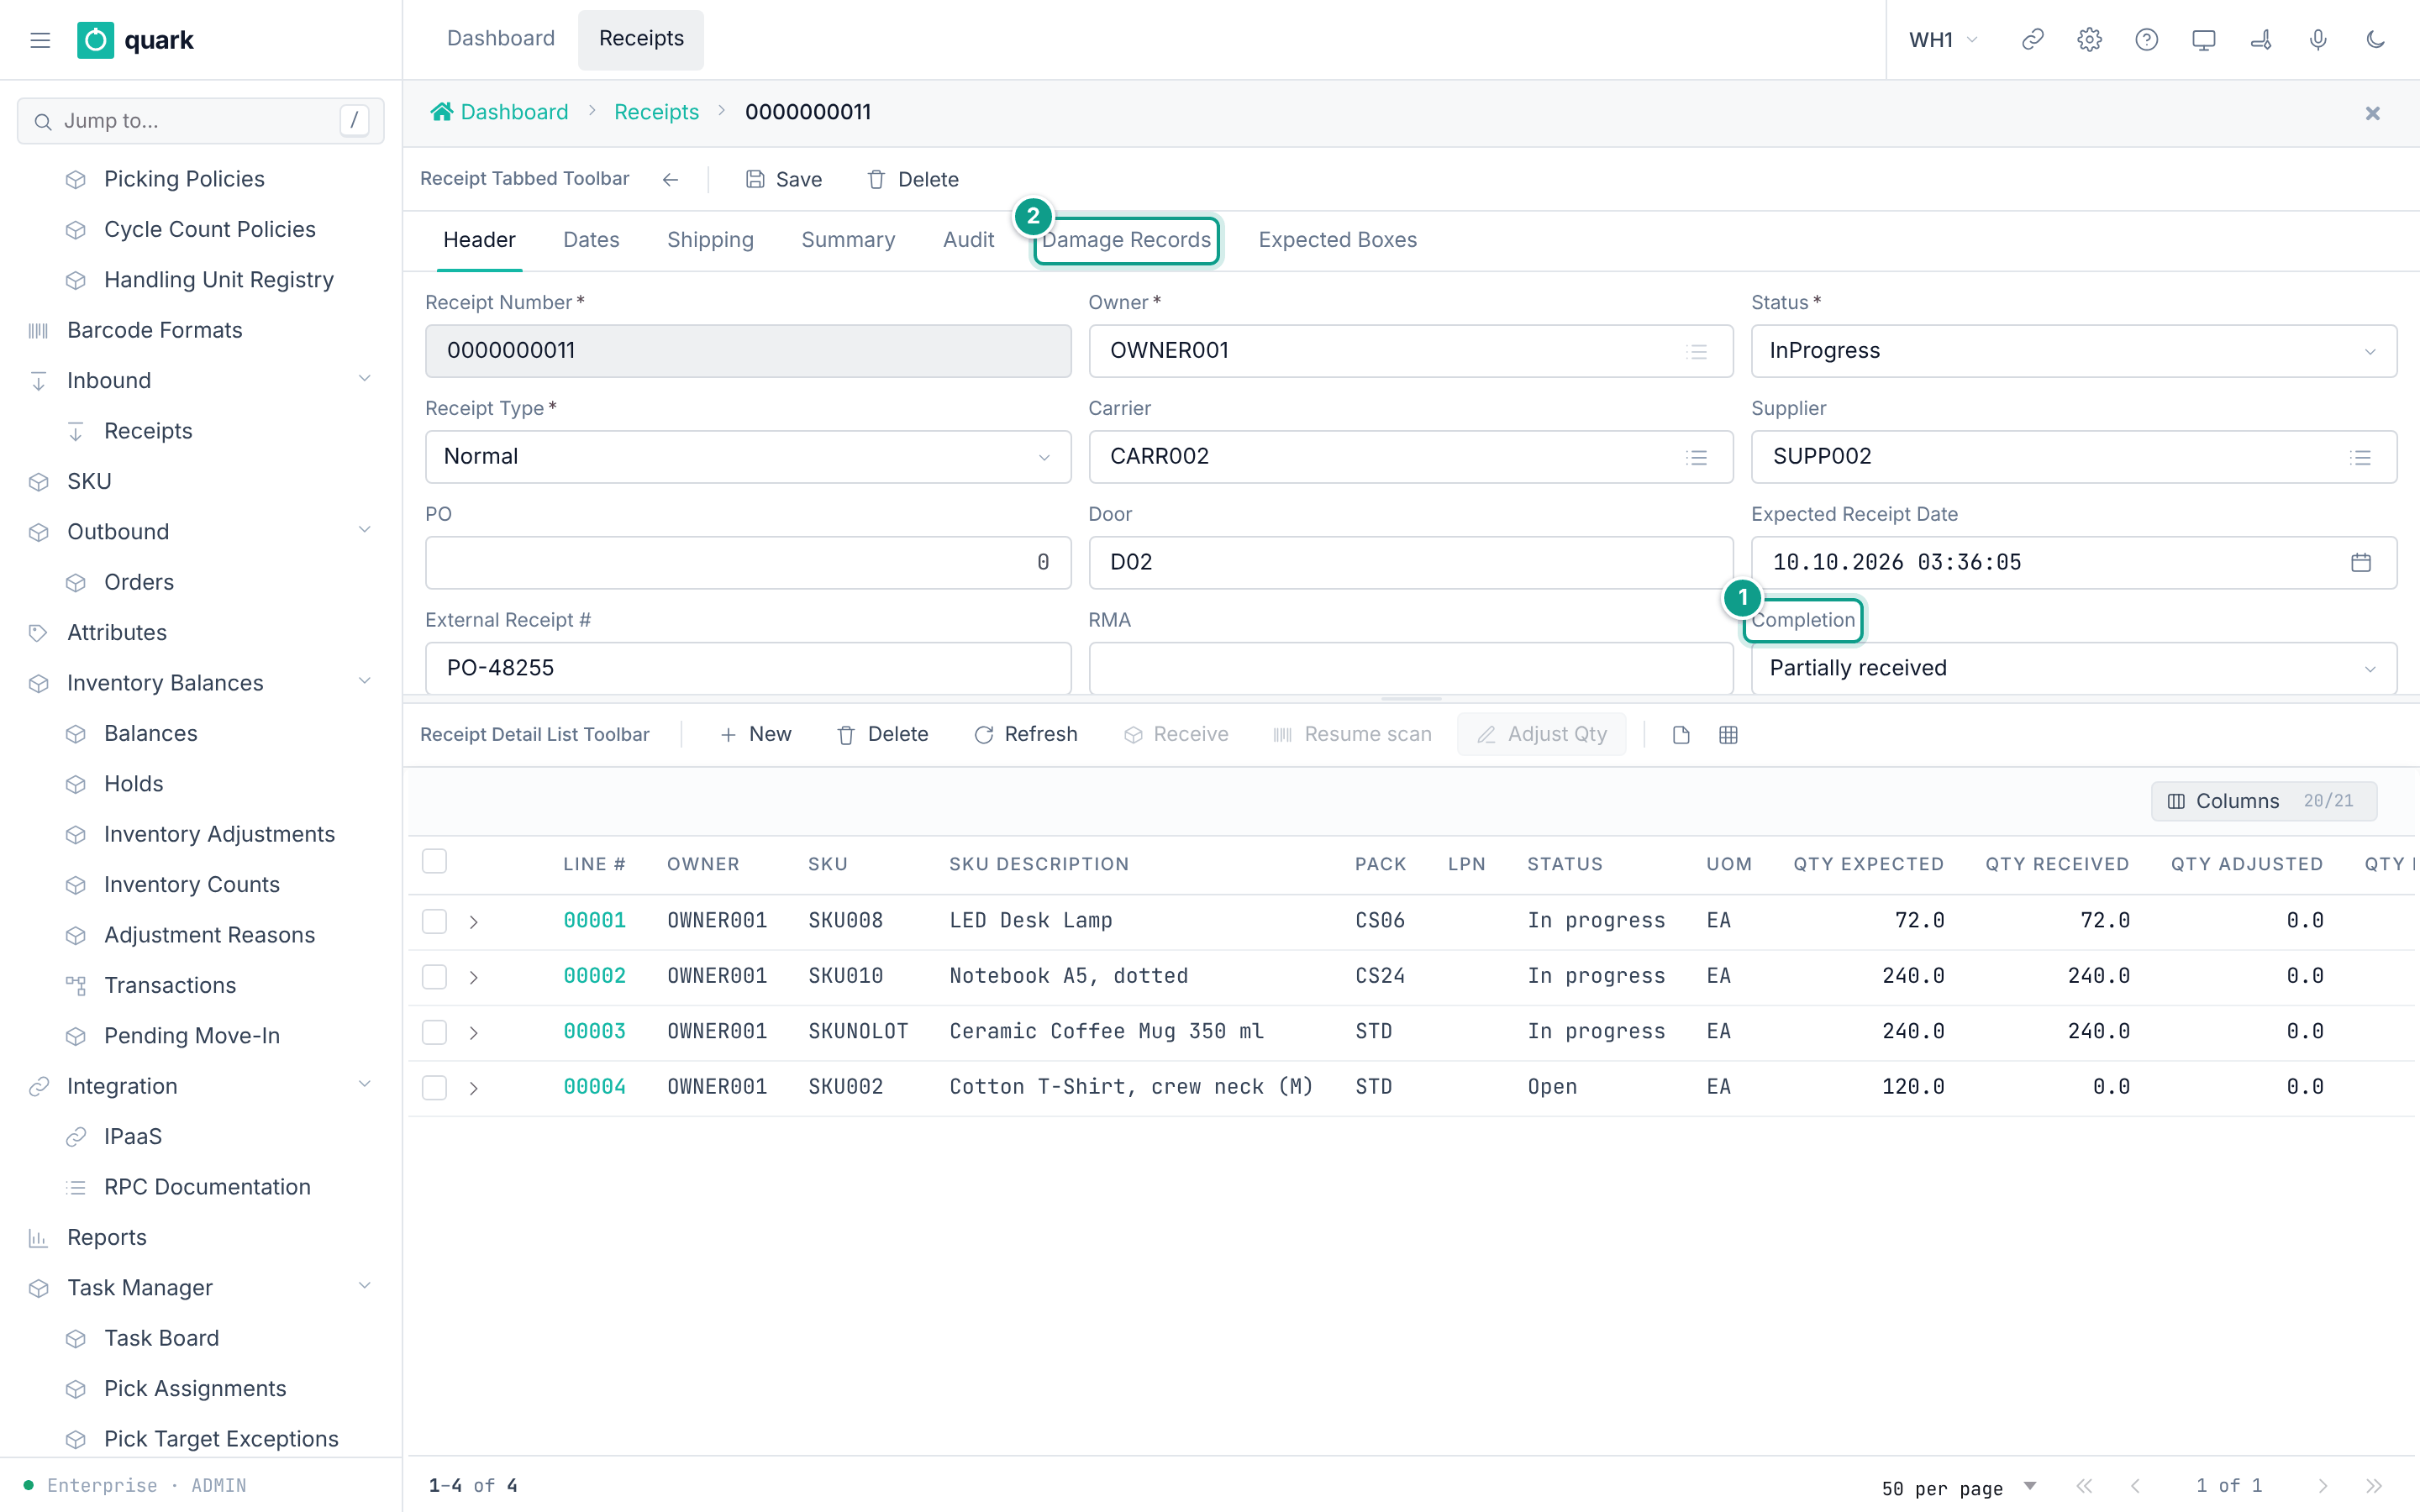
Task: Open the Columns 20/21 chooser
Action: coord(2263,801)
